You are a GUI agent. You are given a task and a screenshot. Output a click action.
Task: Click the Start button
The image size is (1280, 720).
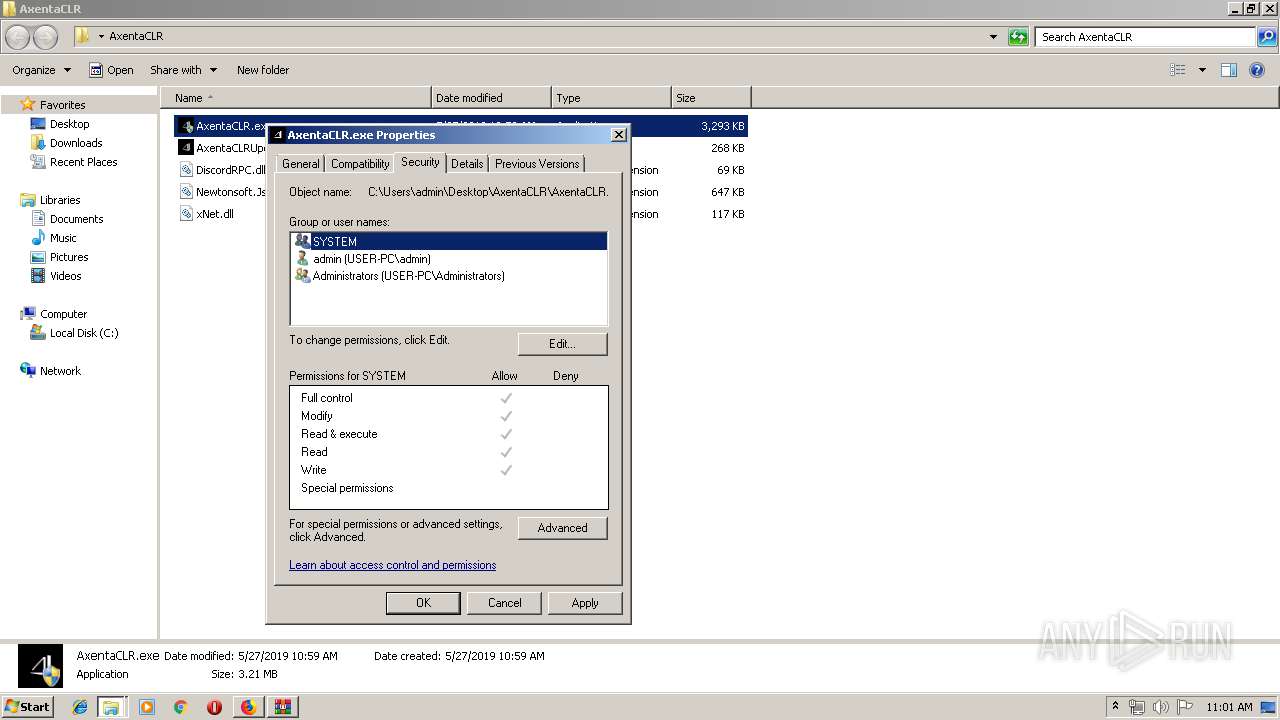tap(28, 707)
